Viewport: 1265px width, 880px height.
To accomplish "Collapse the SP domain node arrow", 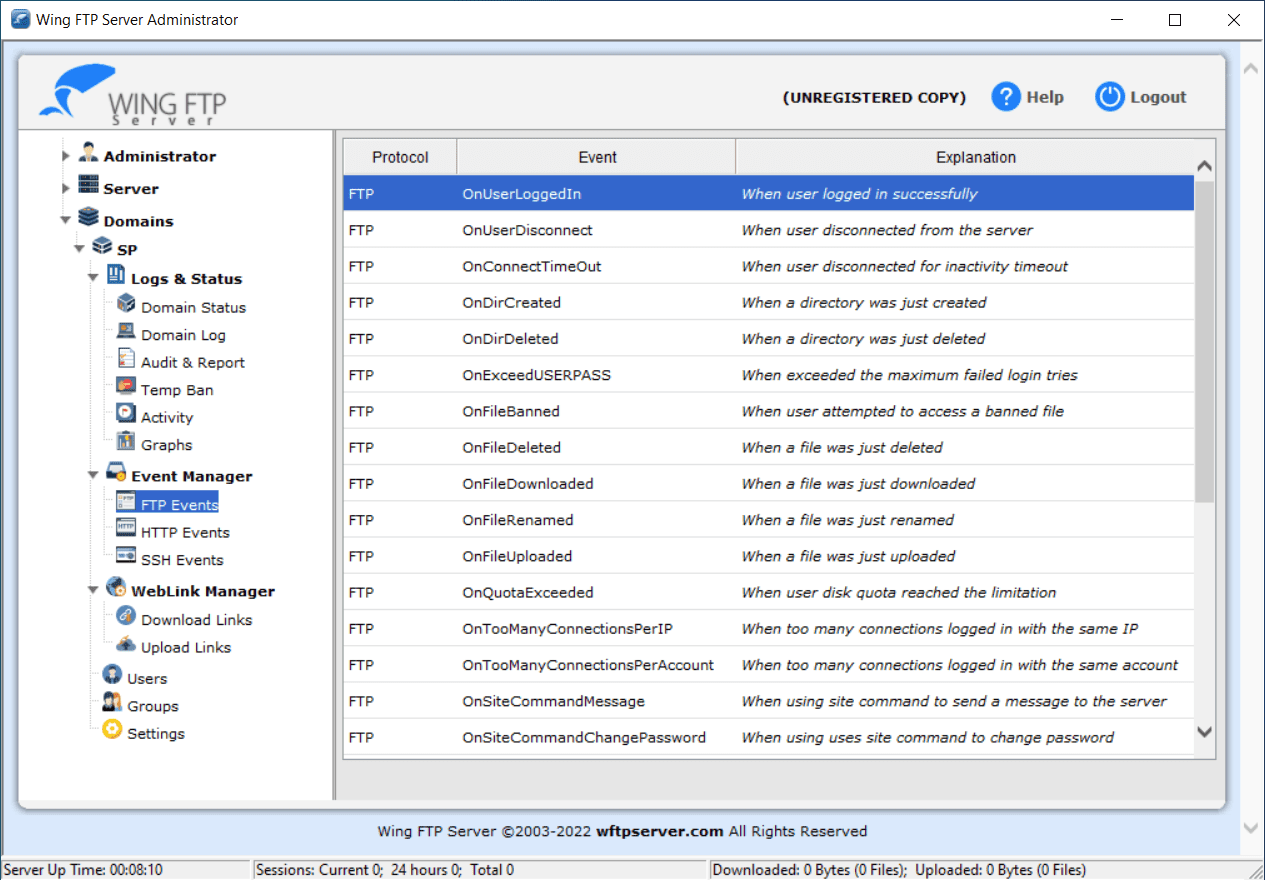I will tap(80, 249).
